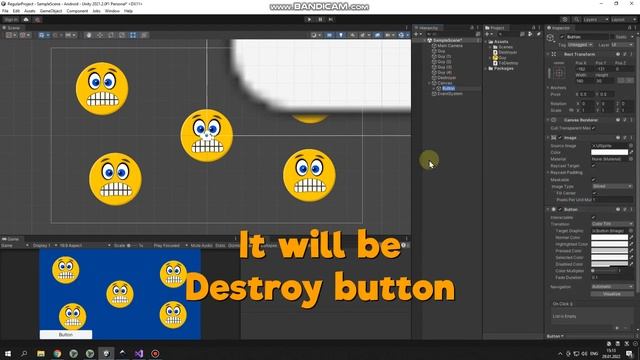This screenshot has height=360, width=640.
Task: Click the Visualize button
Action: (x=612, y=294)
